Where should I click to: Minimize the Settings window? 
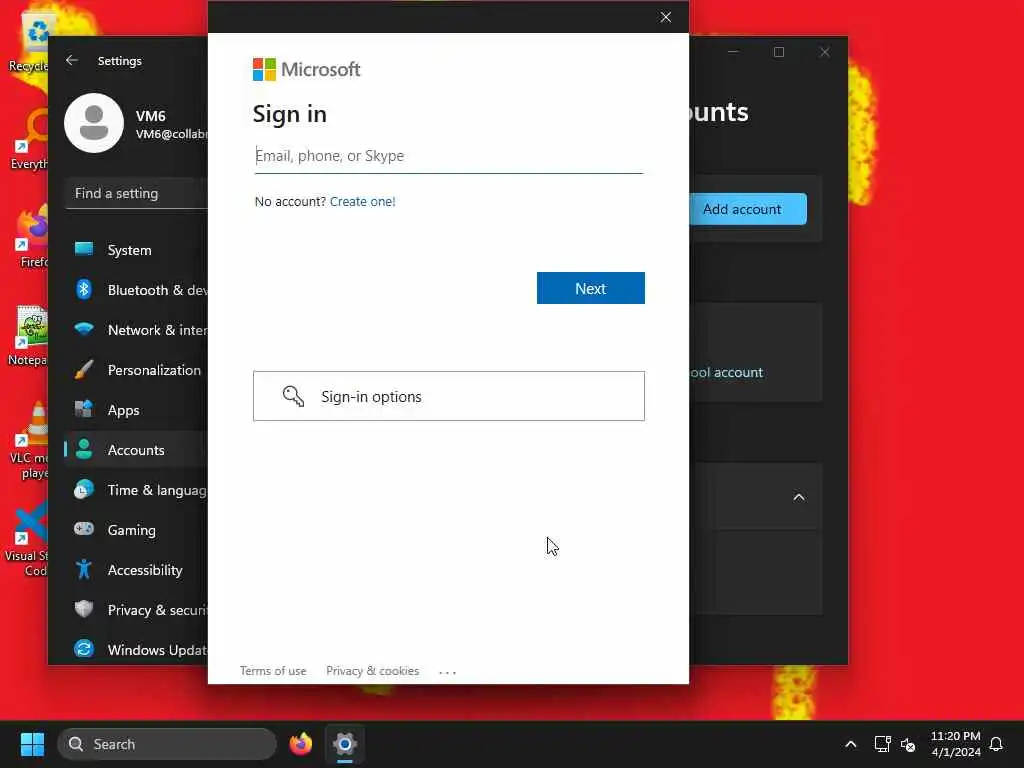pyautogui.click(x=733, y=52)
